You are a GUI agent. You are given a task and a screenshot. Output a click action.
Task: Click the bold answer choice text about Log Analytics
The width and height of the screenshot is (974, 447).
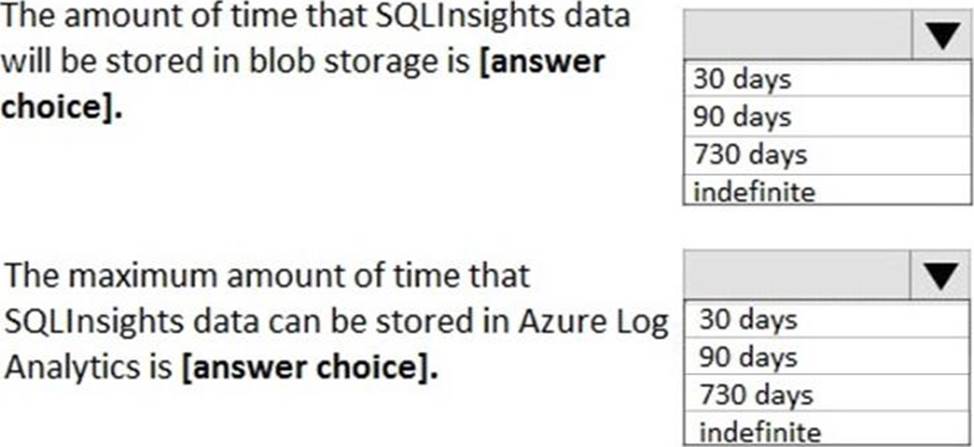[311, 367]
